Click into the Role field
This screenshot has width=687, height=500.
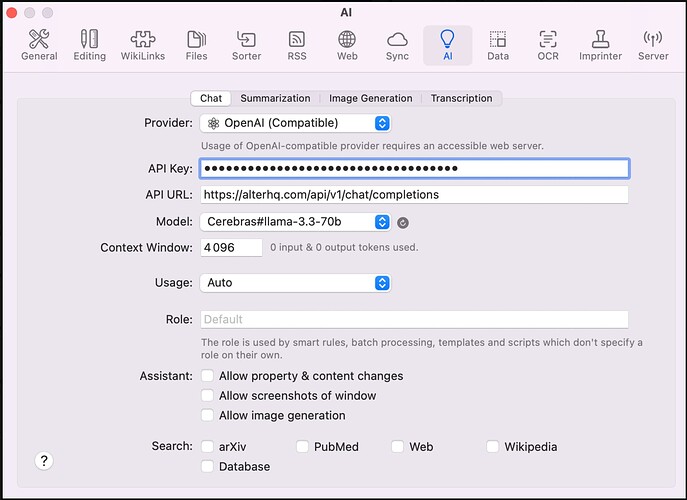(414, 319)
